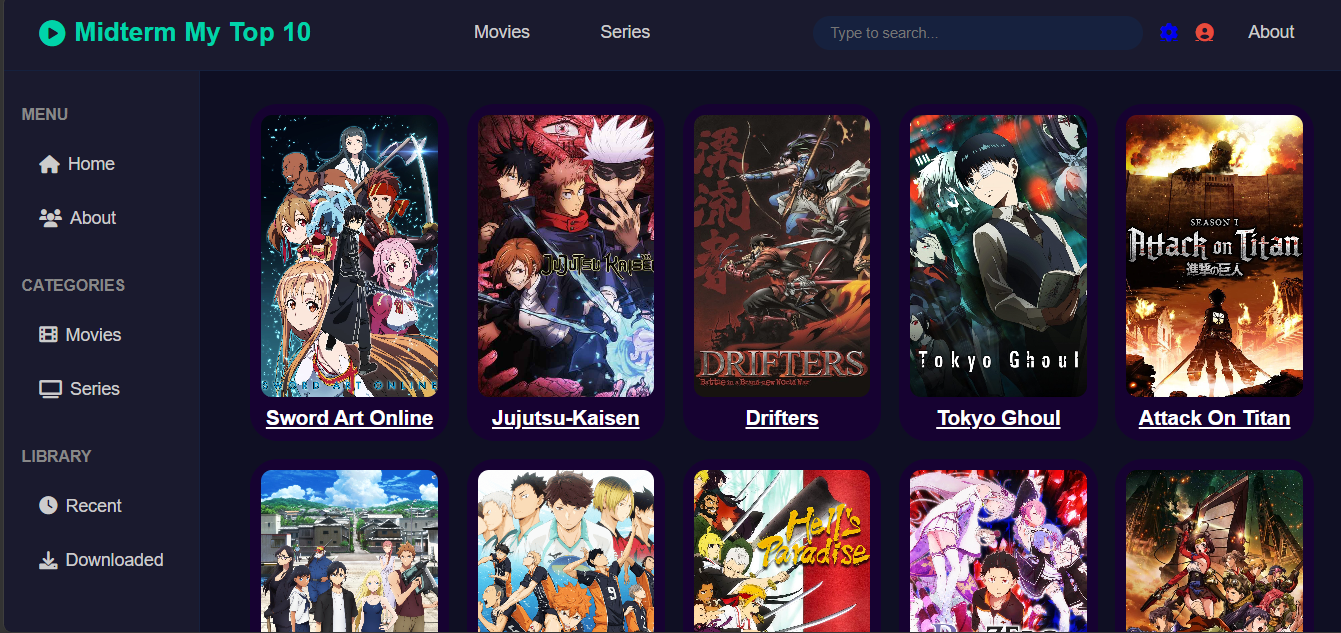Select the Drifters poster image

pyautogui.click(x=782, y=256)
